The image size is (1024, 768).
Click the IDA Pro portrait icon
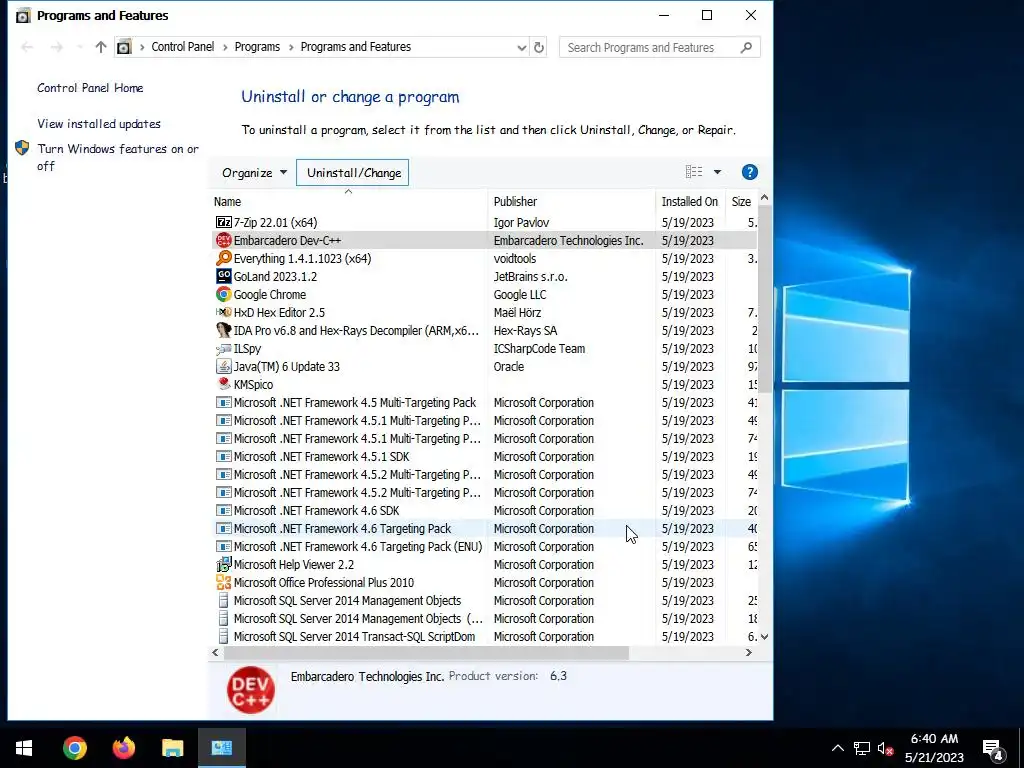(223, 330)
